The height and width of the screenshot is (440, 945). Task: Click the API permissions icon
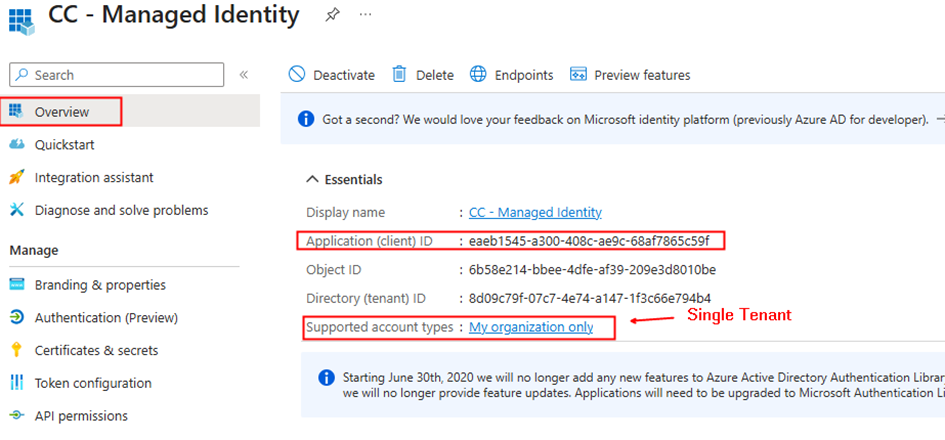[17, 415]
